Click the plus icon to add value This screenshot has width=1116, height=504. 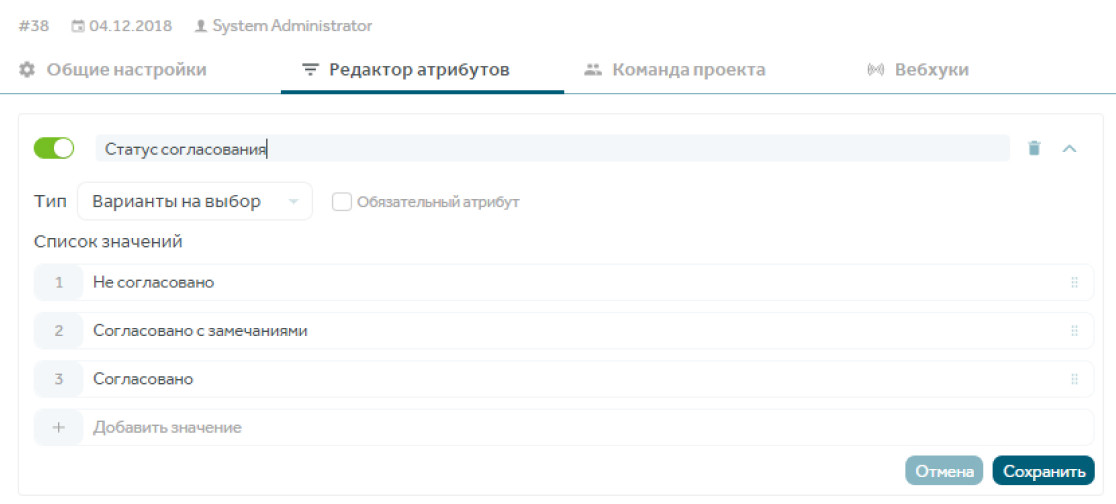point(58,428)
